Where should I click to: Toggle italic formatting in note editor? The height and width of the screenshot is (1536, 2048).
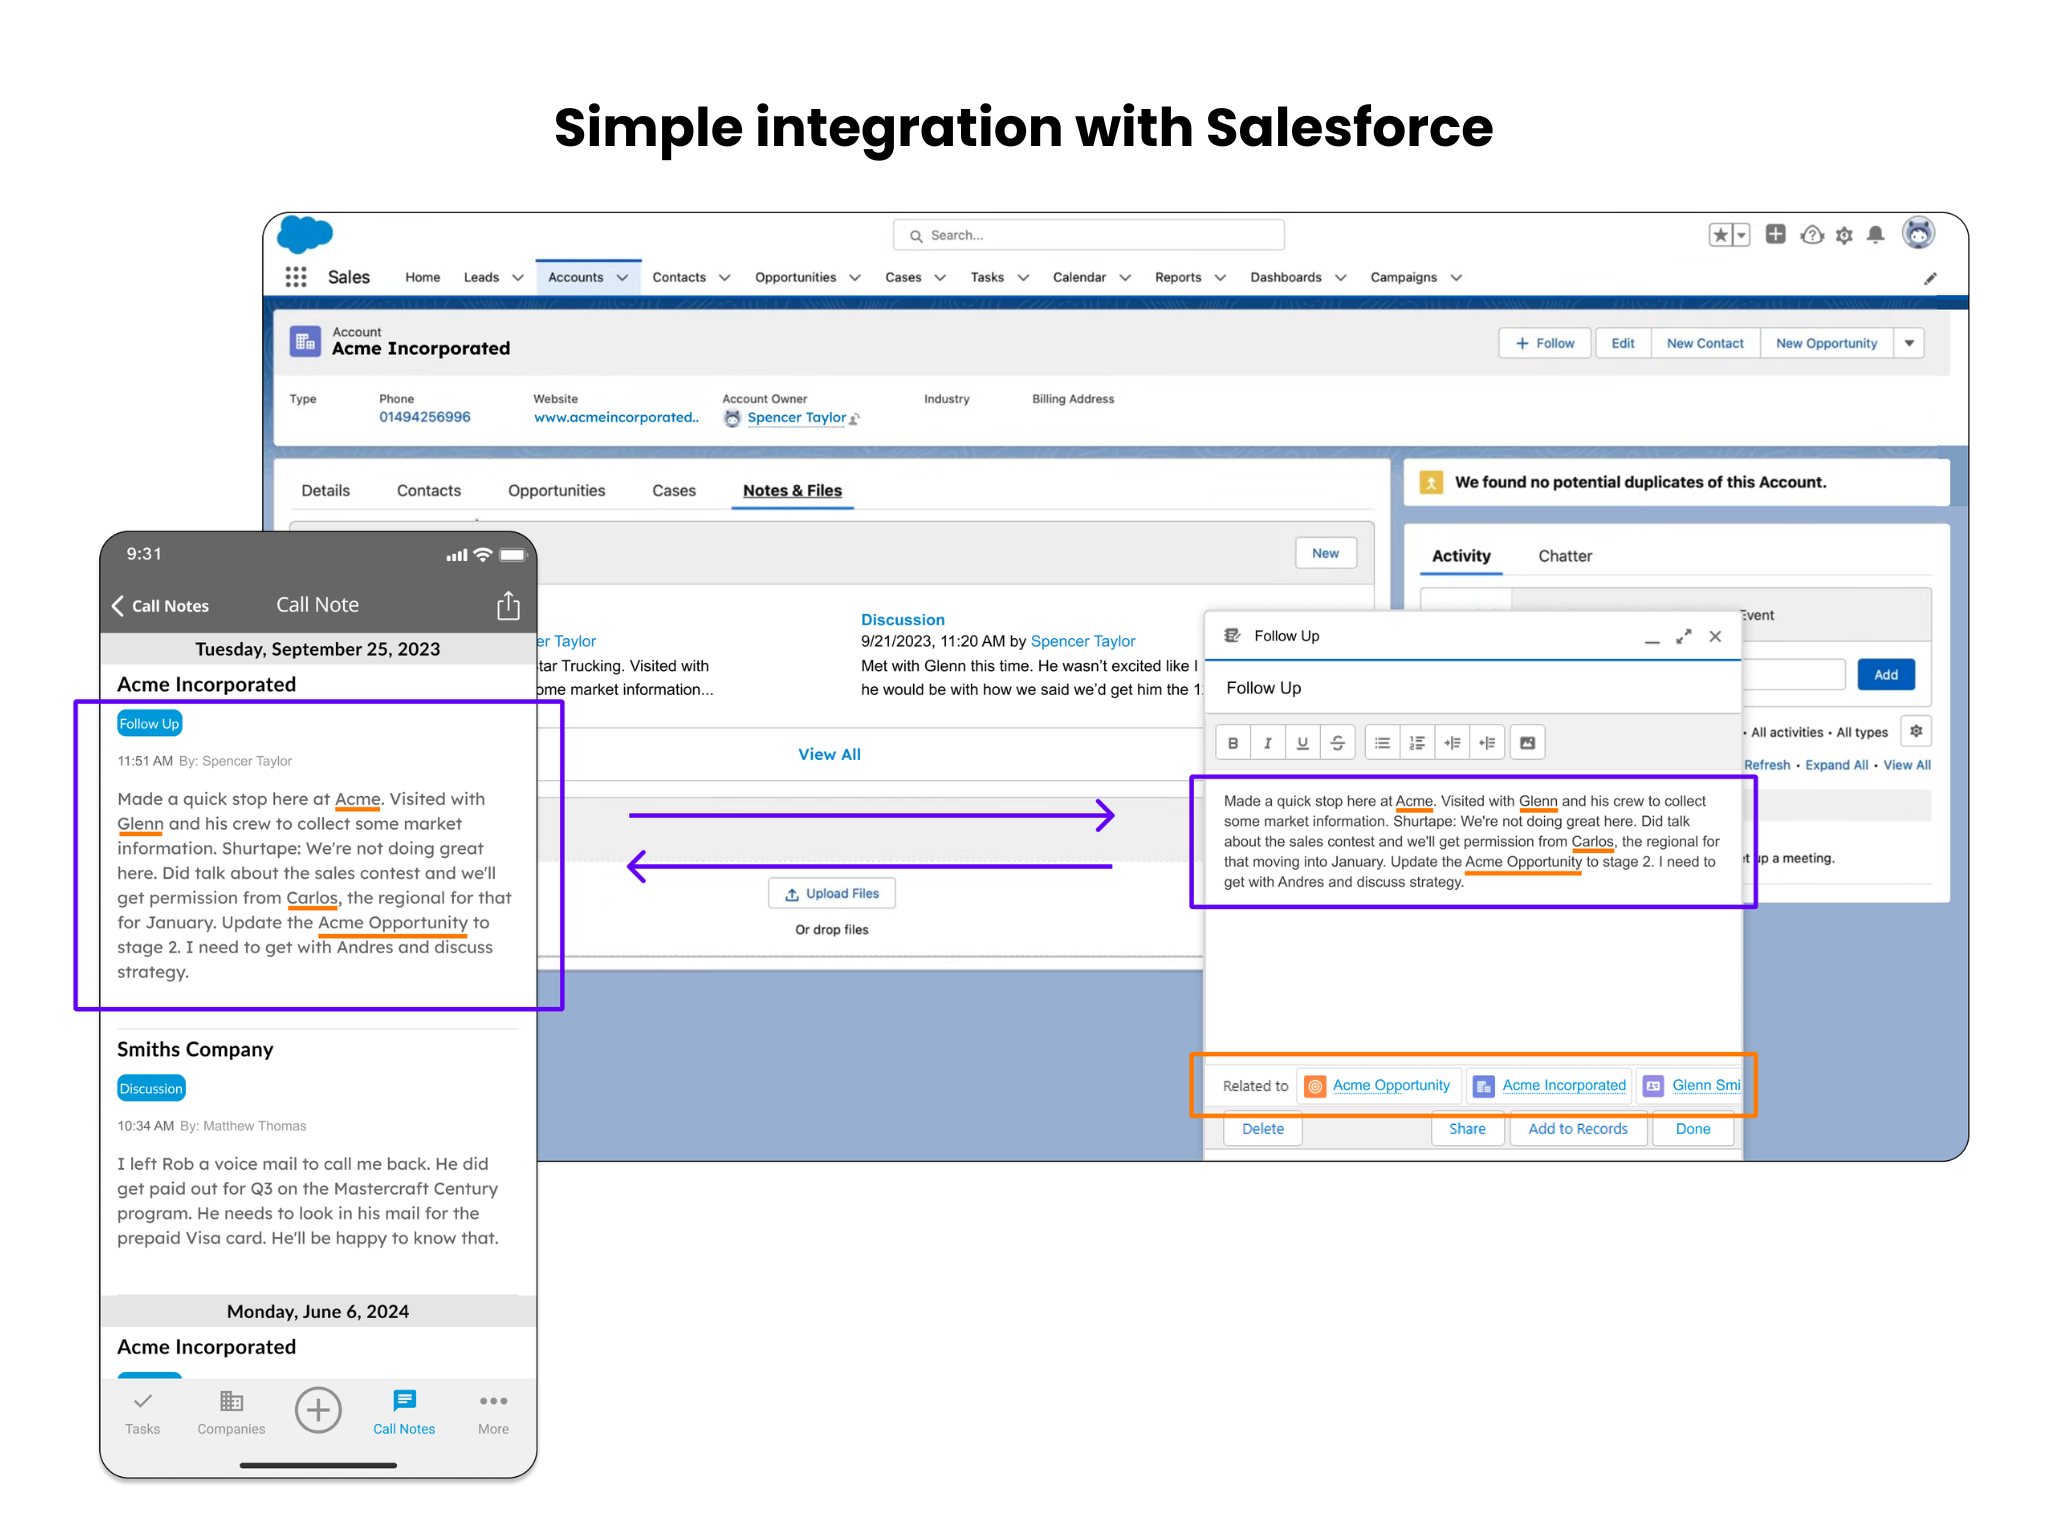1268,743
